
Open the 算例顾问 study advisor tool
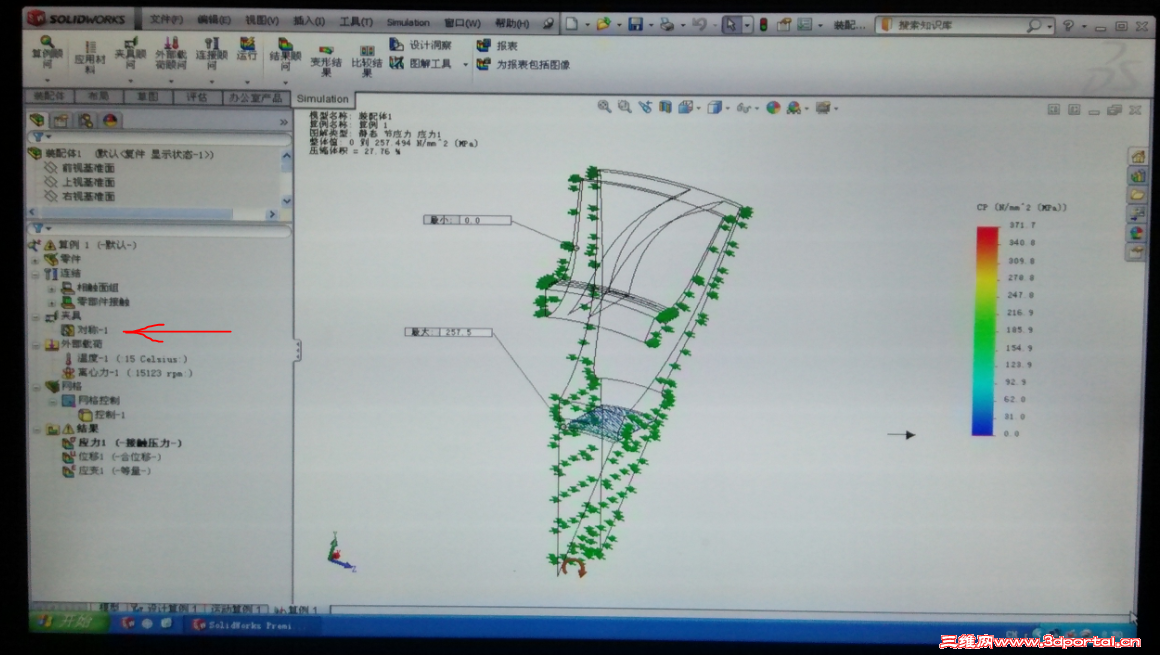(47, 53)
